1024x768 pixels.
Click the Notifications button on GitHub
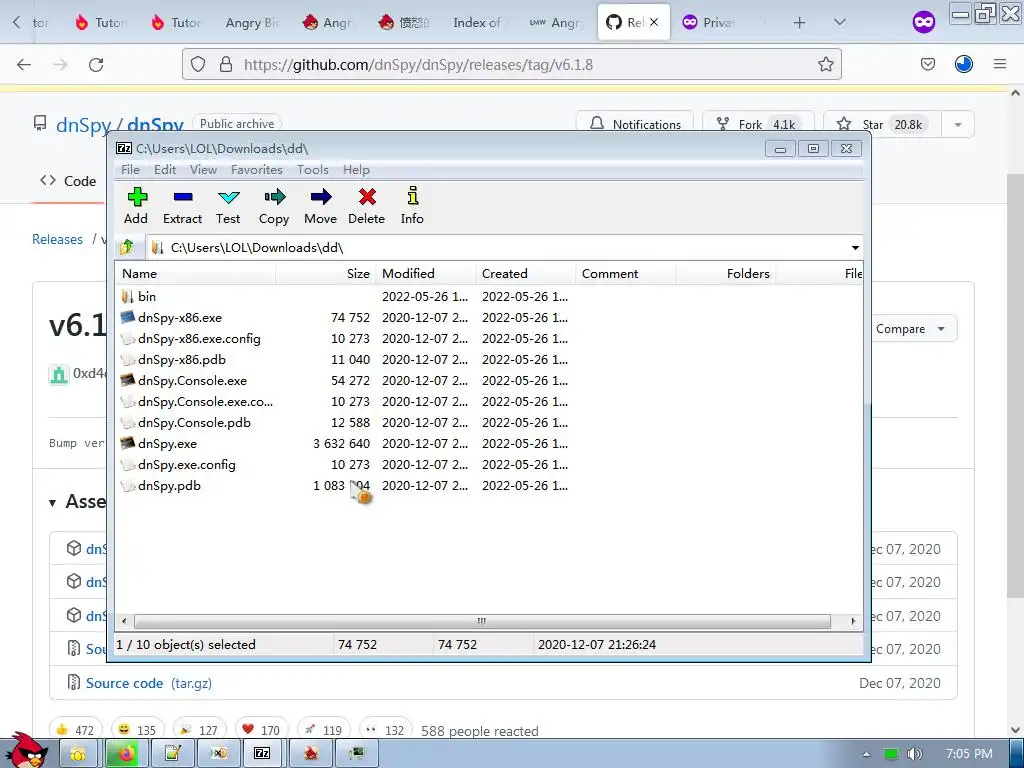click(635, 124)
